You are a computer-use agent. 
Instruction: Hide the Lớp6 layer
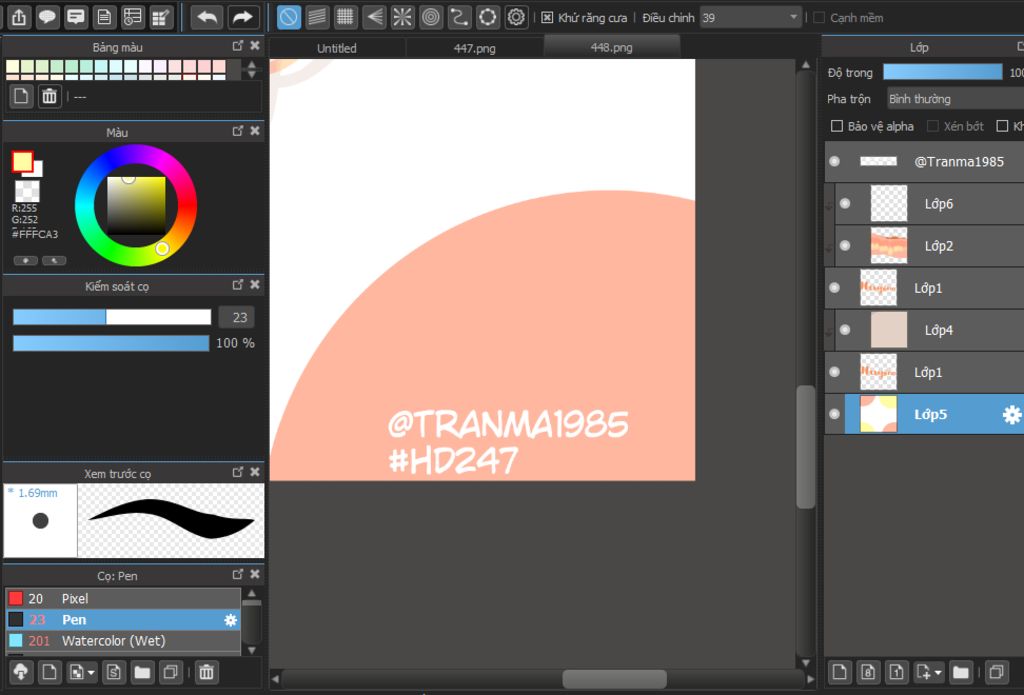pos(845,203)
